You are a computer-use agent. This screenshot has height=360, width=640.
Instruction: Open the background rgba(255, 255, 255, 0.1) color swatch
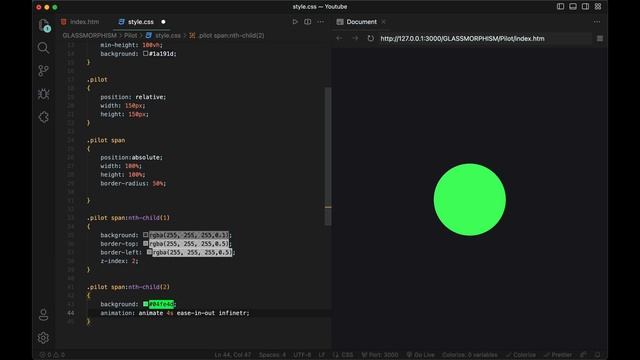(x=145, y=235)
